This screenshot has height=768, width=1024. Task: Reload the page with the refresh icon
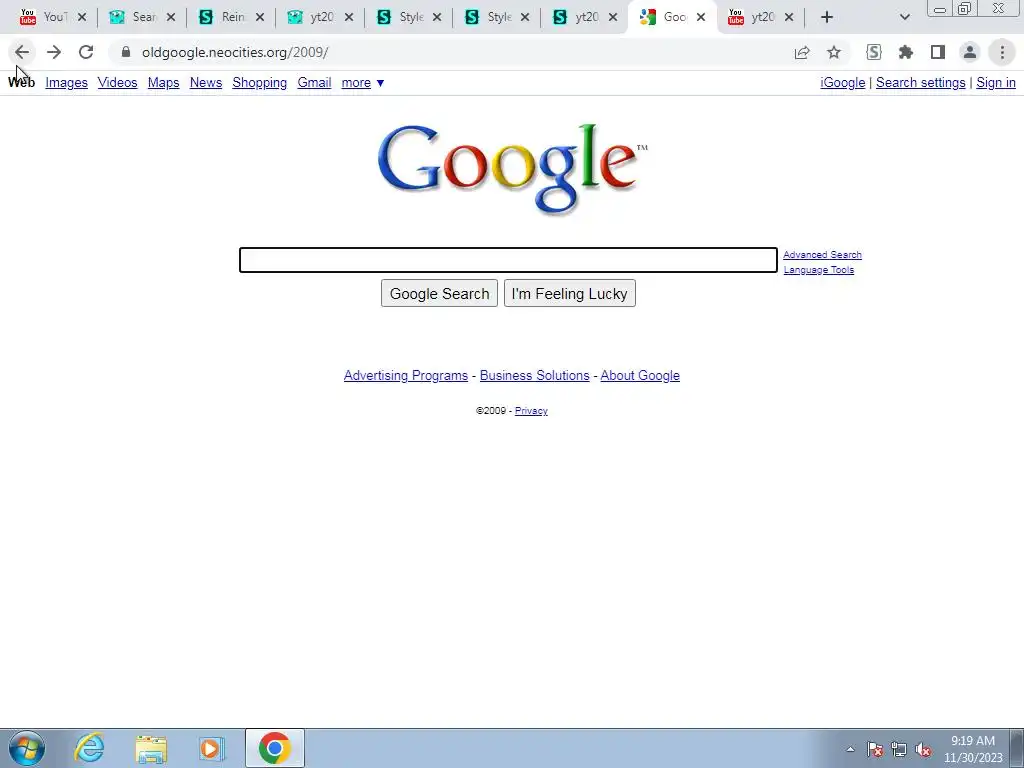pyautogui.click(x=86, y=52)
